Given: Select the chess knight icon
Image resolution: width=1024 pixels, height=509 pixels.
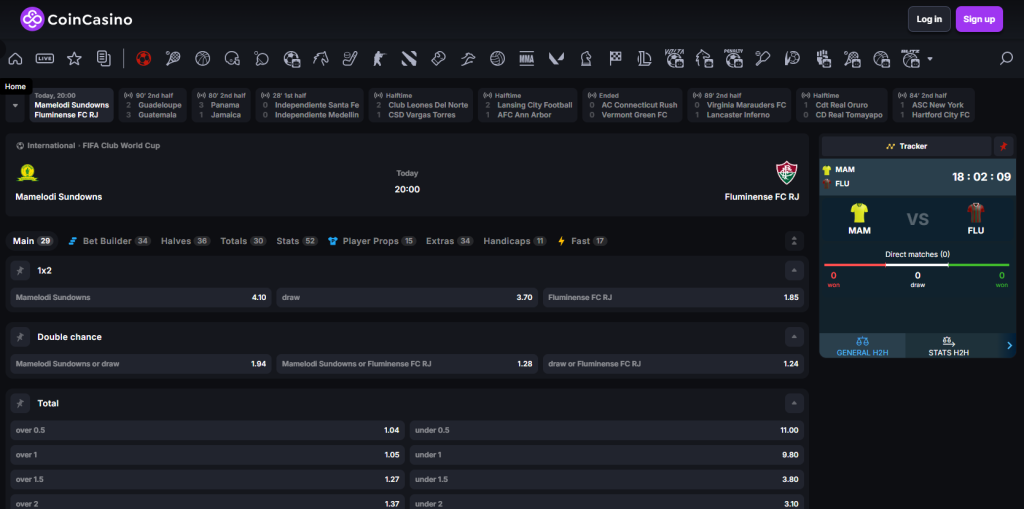Looking at the screenshot, I should [586, 59].
